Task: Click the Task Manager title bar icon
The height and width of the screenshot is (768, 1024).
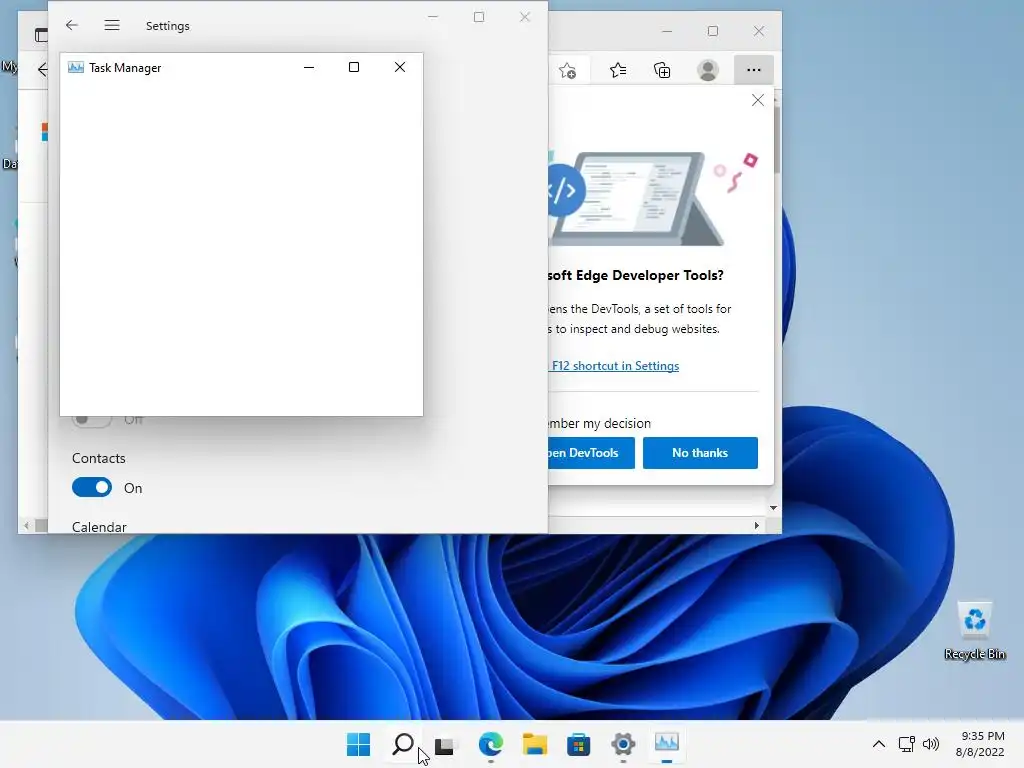Action: point(76,67)
